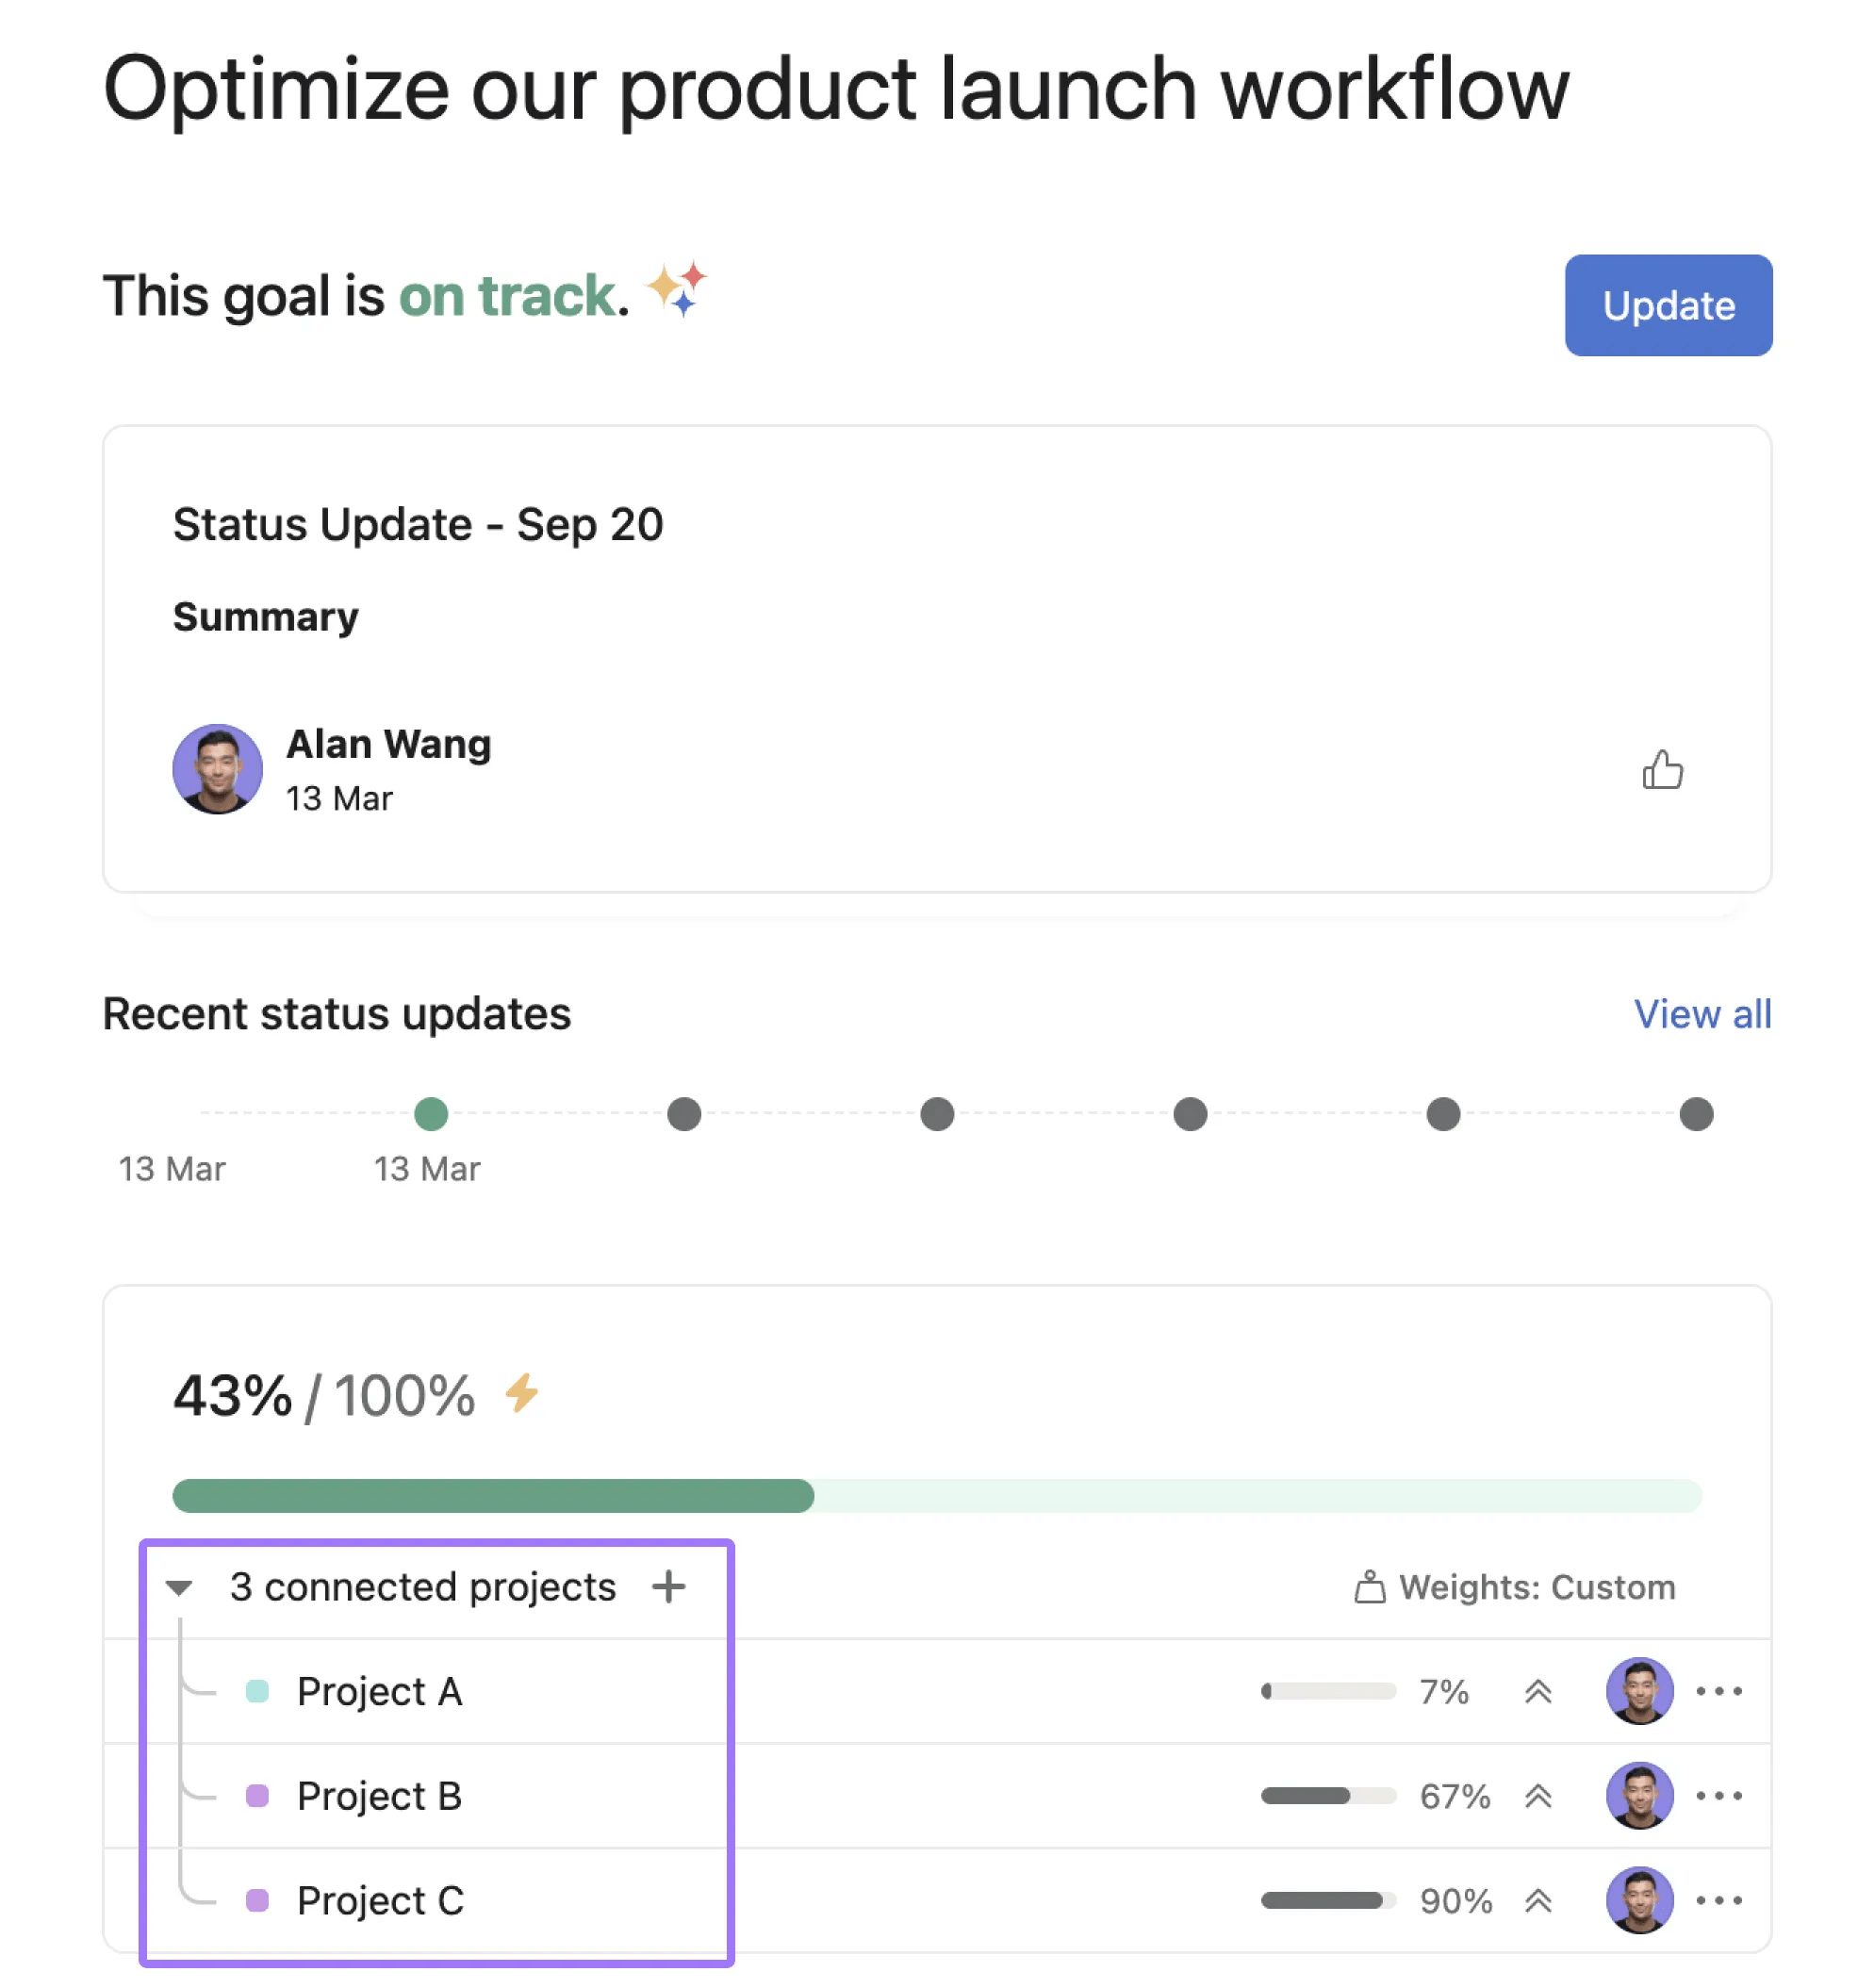Image resolution: width=1858 pixels, height=1988 pixels.
Task: Open the three-dot menu for Project B
Action: click(1718, 1796)
